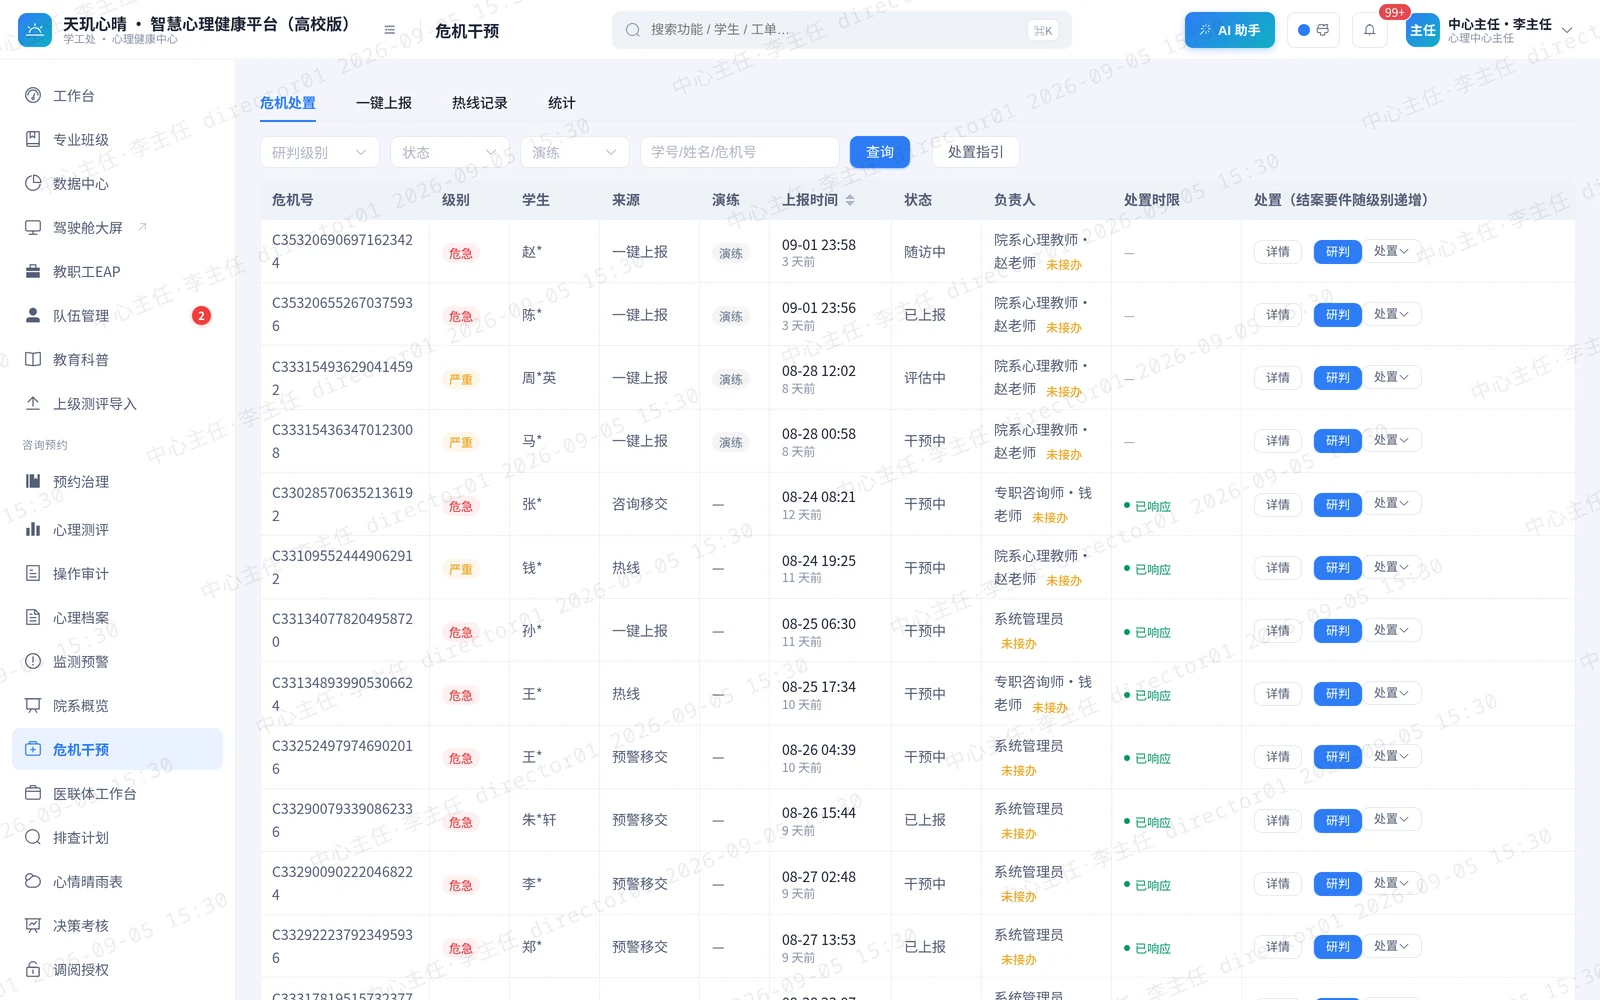Click the 演练 tag in 陈* row
Viewport: 1600px width, 1000px height.
731,316
